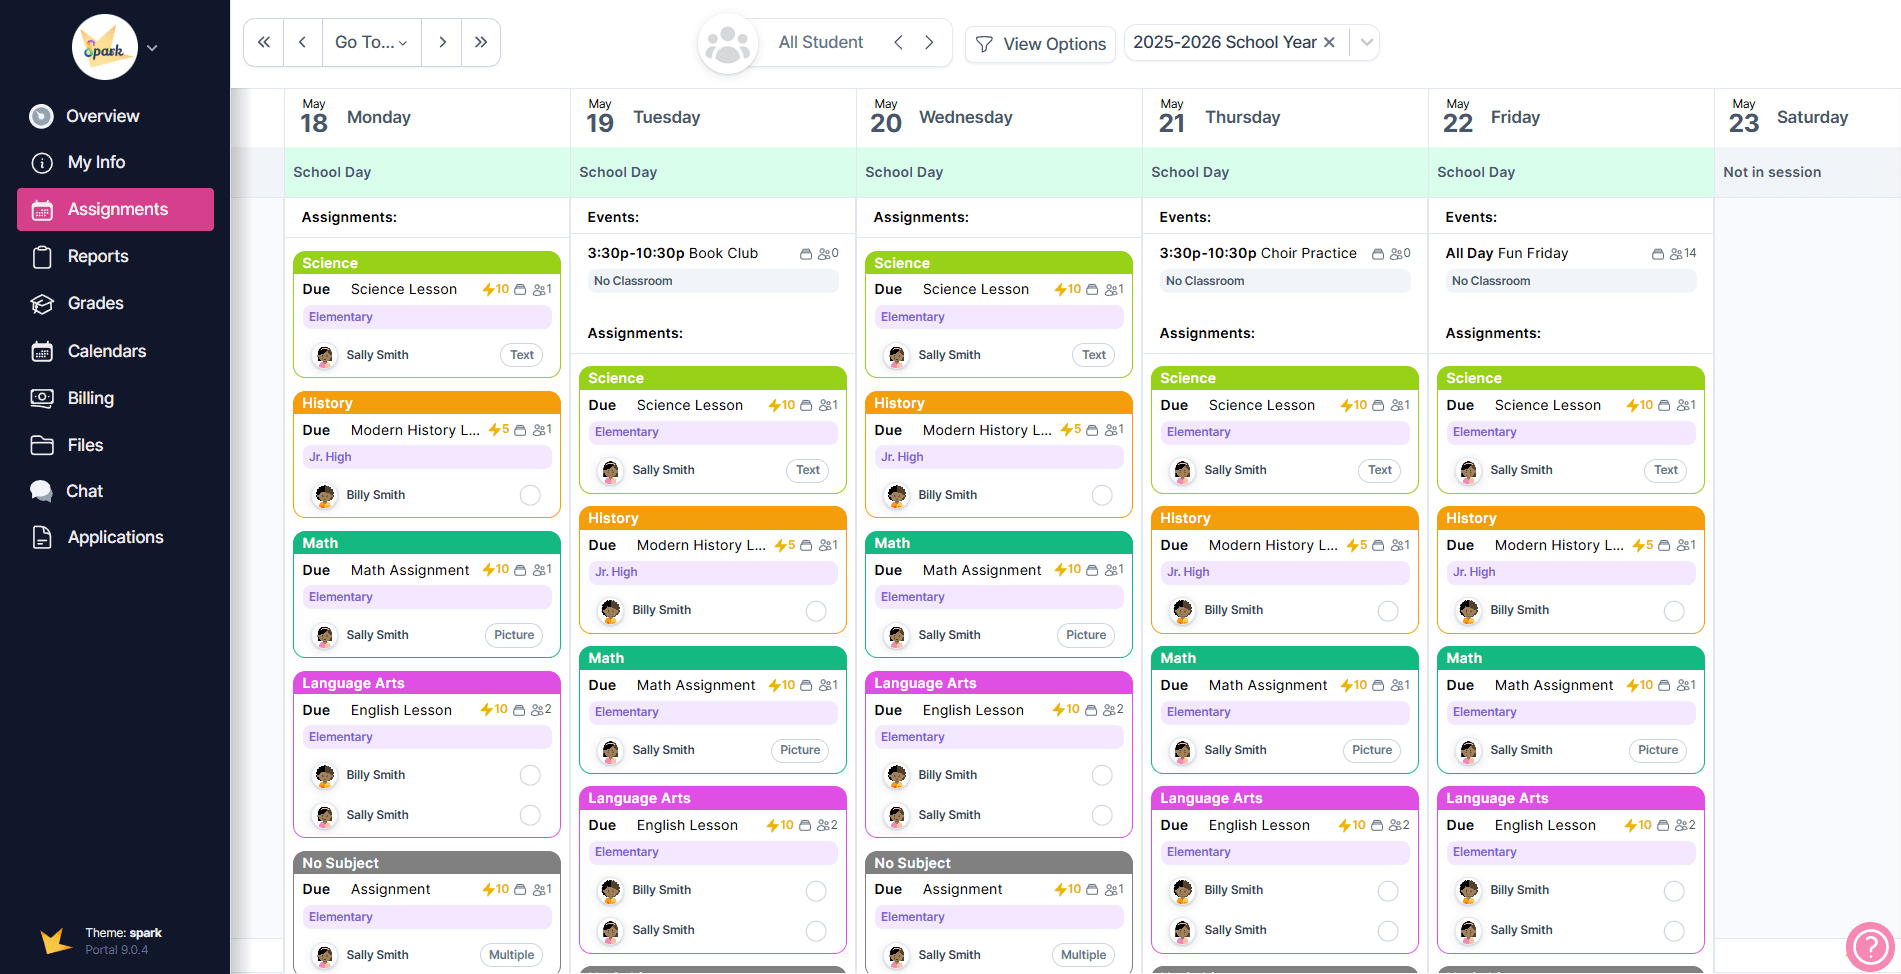This screenshot has width=1901, height=974.
Task: Toggle Wednesday English Lesson circle for Sally Smith
Action: 1102,815
